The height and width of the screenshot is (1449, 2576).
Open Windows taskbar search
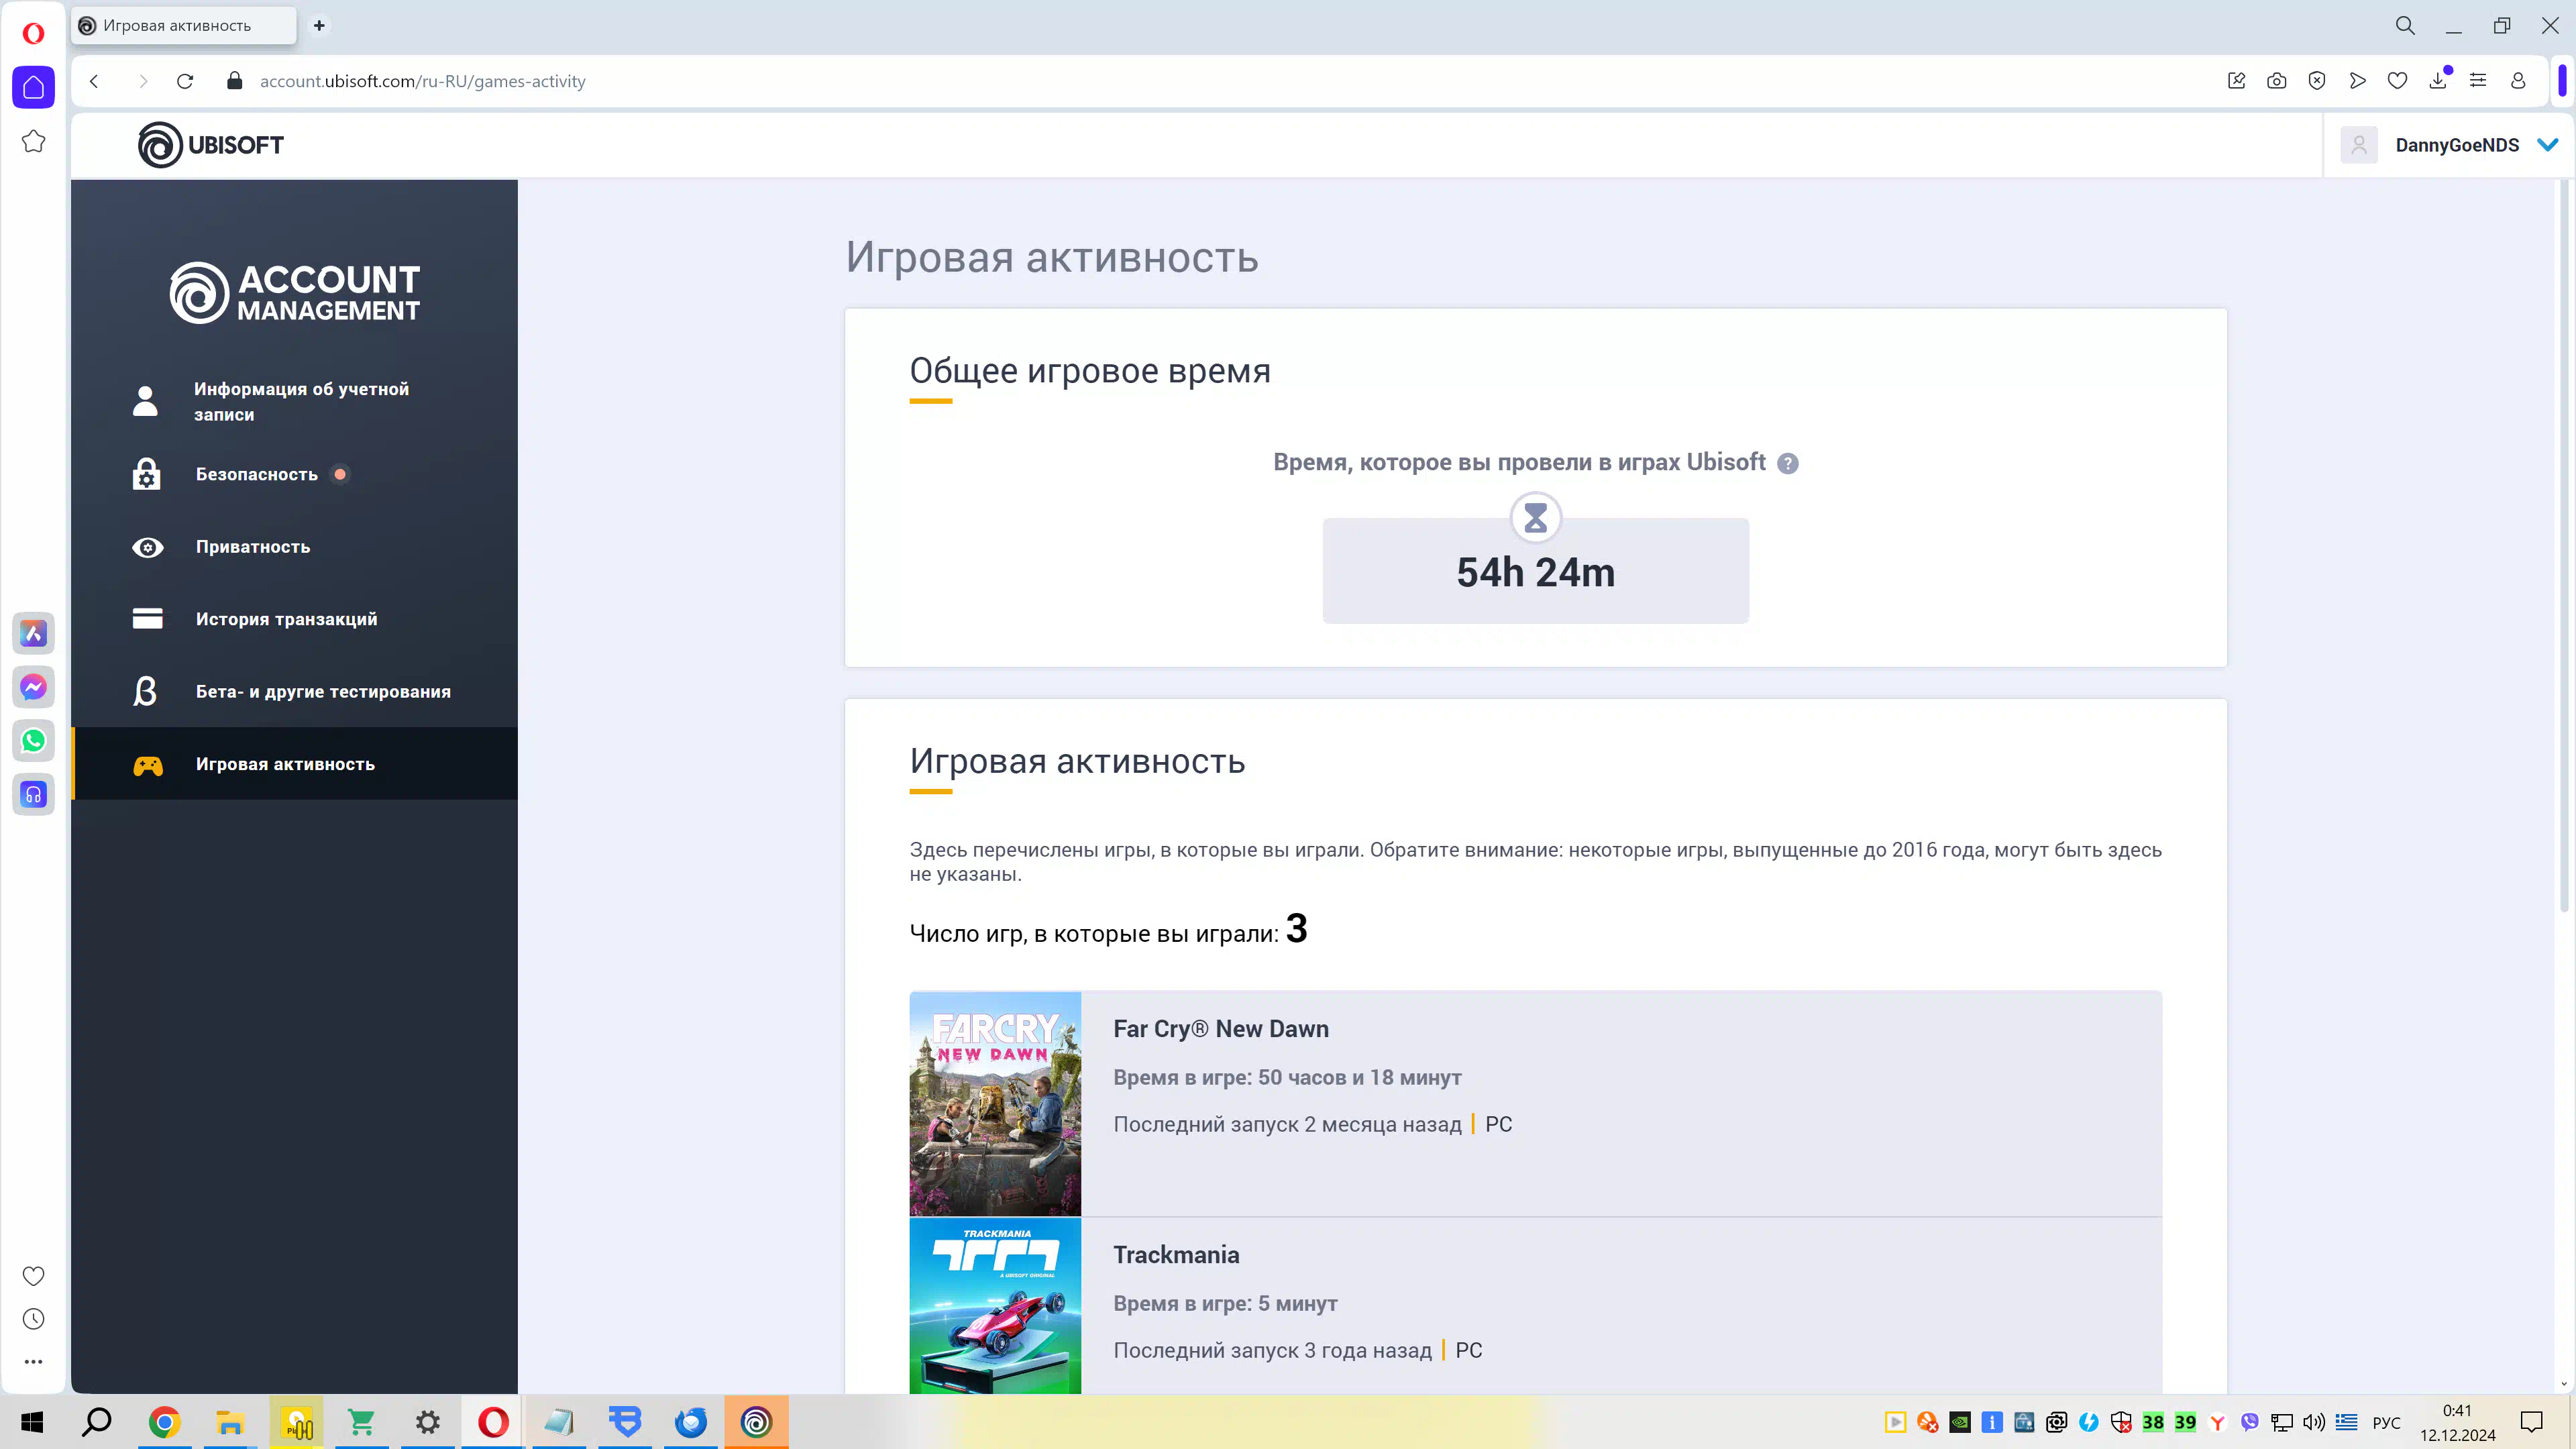pos(96,1422)
